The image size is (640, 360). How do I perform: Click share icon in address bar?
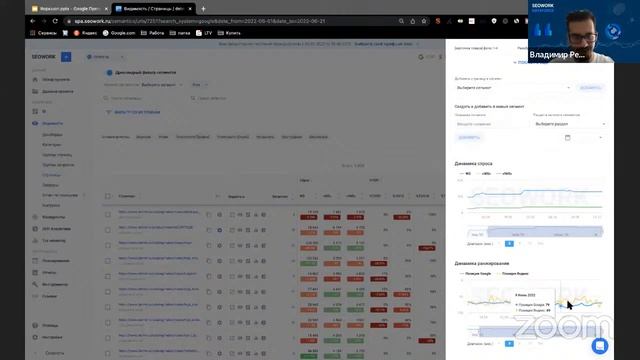[413, 21]
